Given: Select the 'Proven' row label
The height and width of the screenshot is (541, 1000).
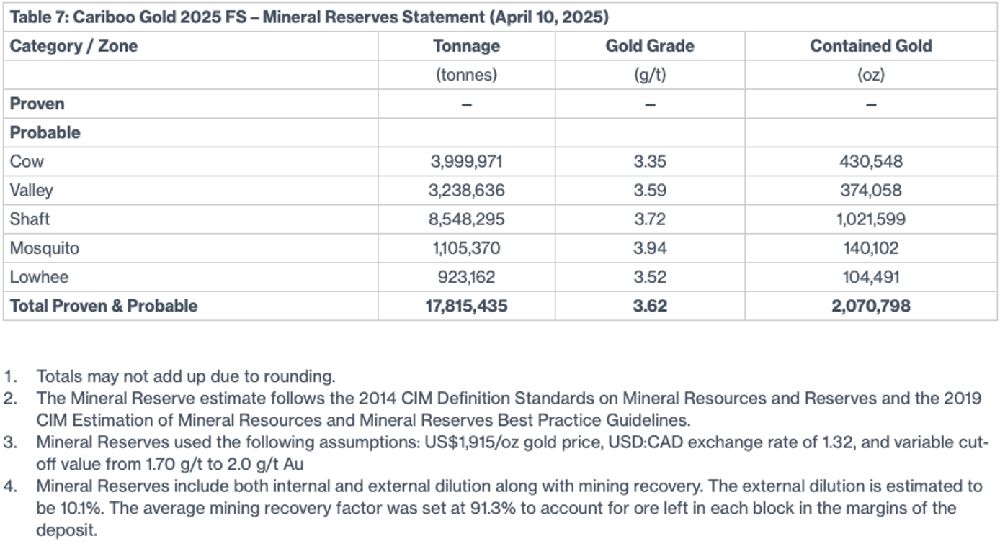Looking at the screenshot, I should [x=37, y=104].
